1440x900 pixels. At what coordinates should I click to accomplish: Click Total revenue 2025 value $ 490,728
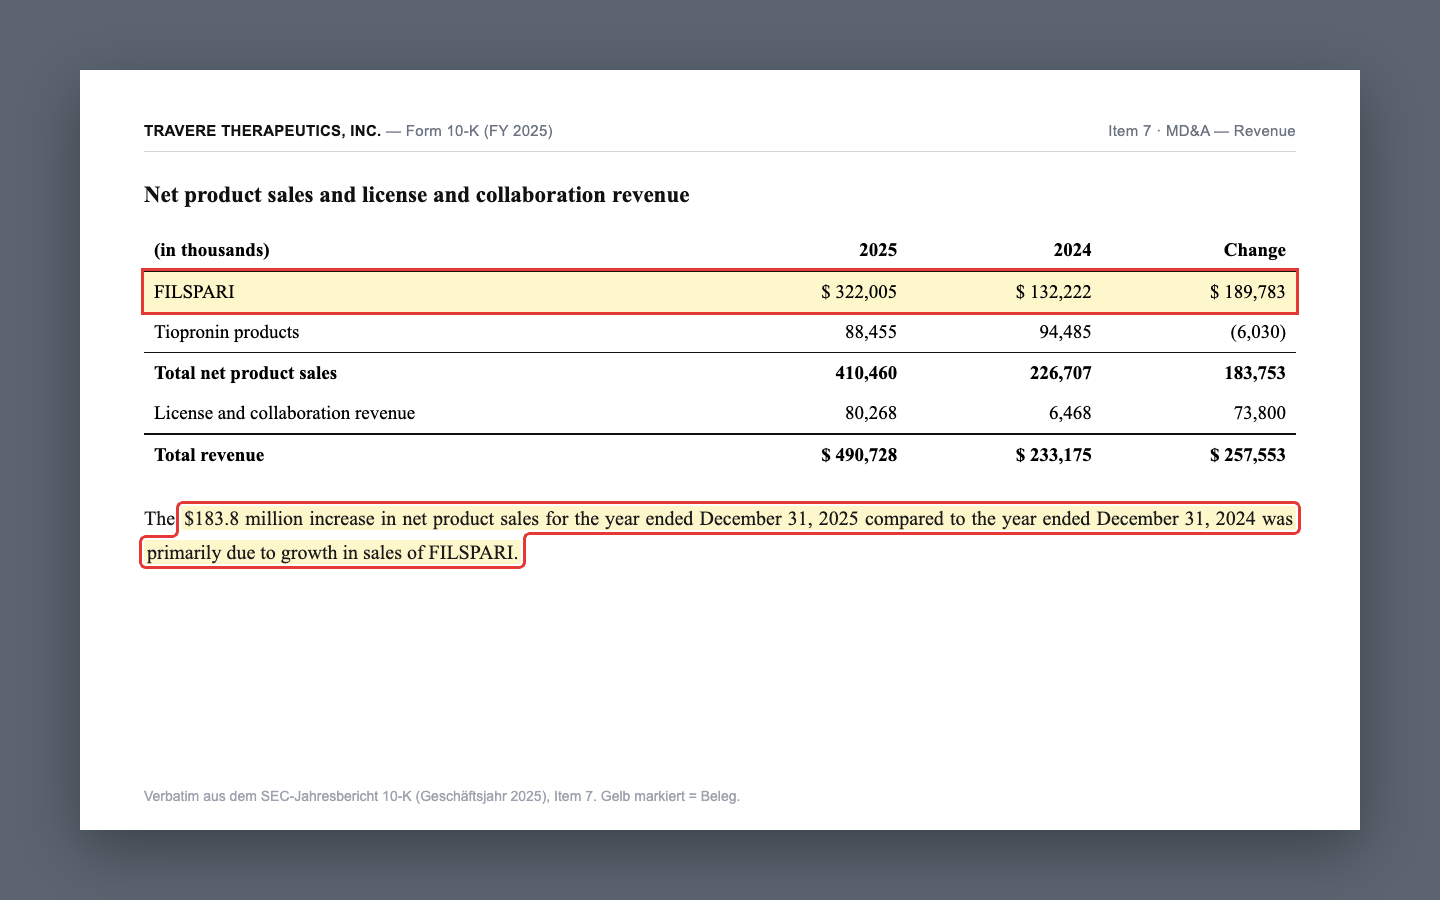859,455
